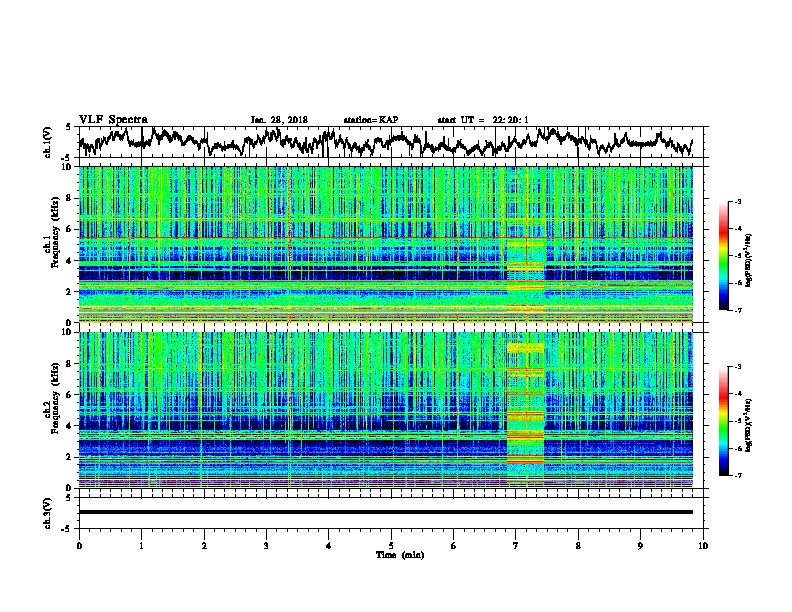
Task: Click the red horizontal line in ch.1 spectrogram
Action: click(x=385, y=237)
